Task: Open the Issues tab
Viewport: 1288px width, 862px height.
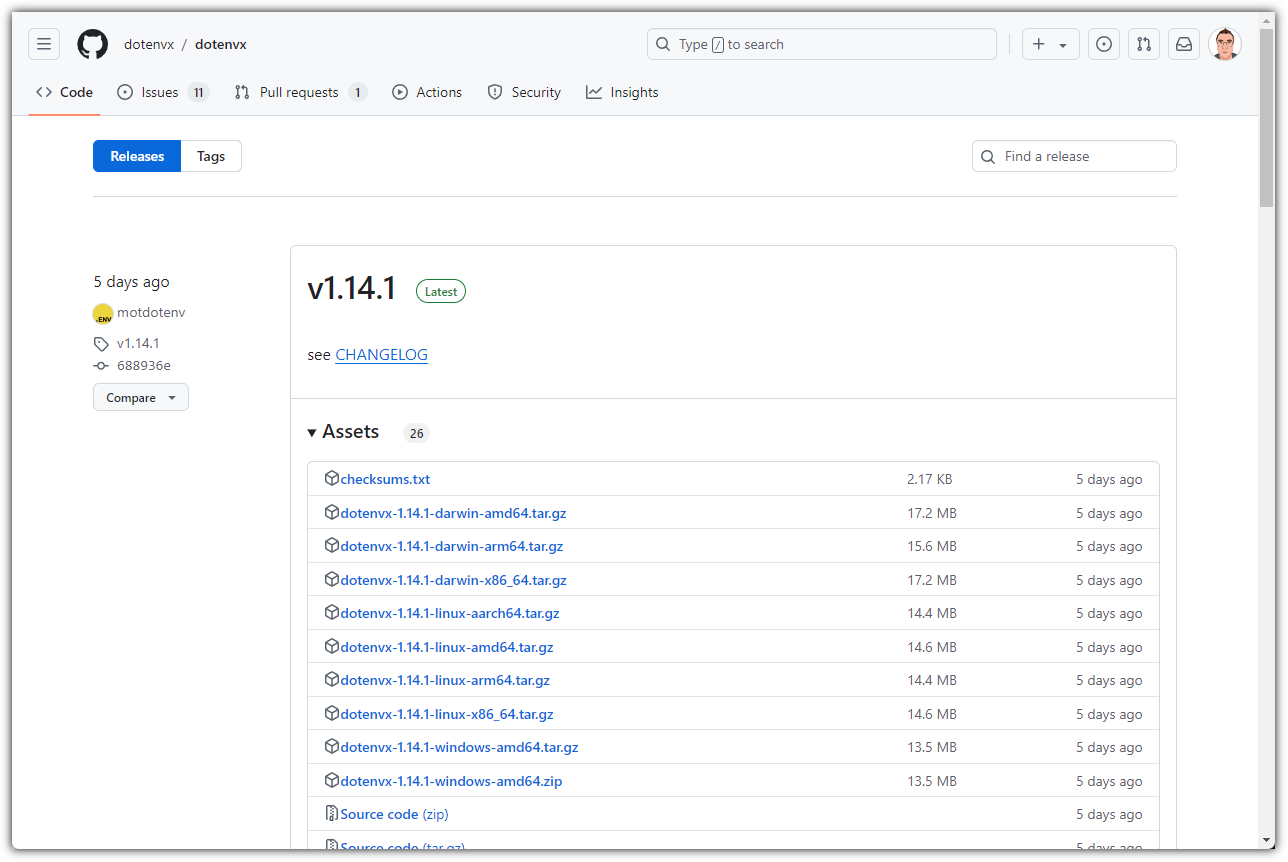Action: coord(161,92)
